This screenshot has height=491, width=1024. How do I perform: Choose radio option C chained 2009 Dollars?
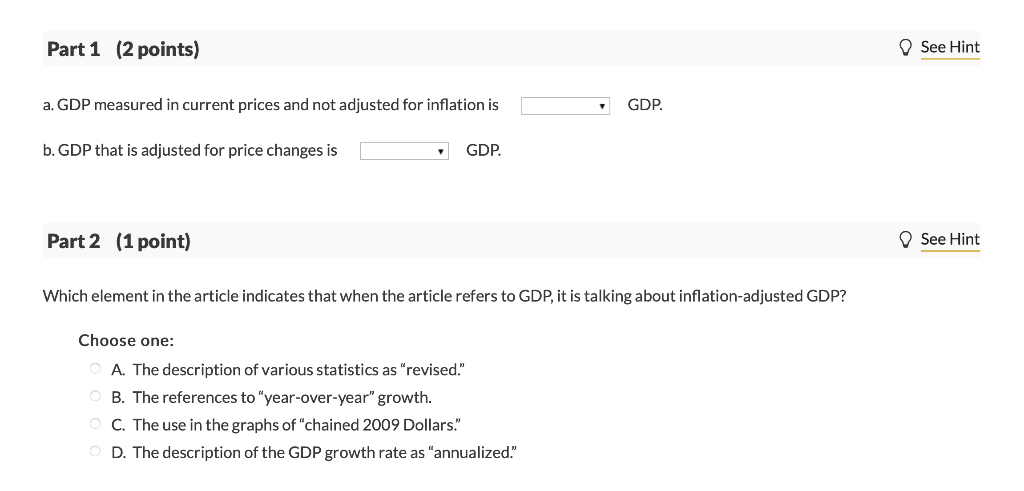pos(95,424)
